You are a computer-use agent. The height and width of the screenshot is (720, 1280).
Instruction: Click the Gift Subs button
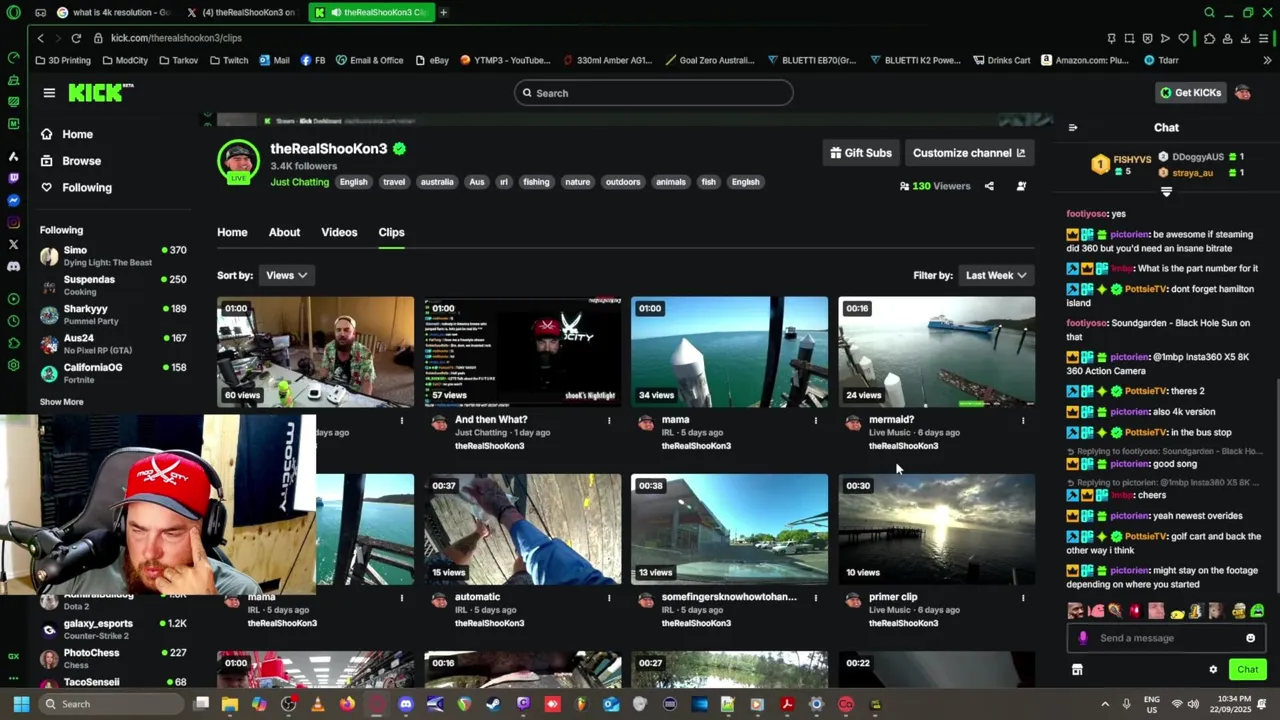tap(861, 153)
